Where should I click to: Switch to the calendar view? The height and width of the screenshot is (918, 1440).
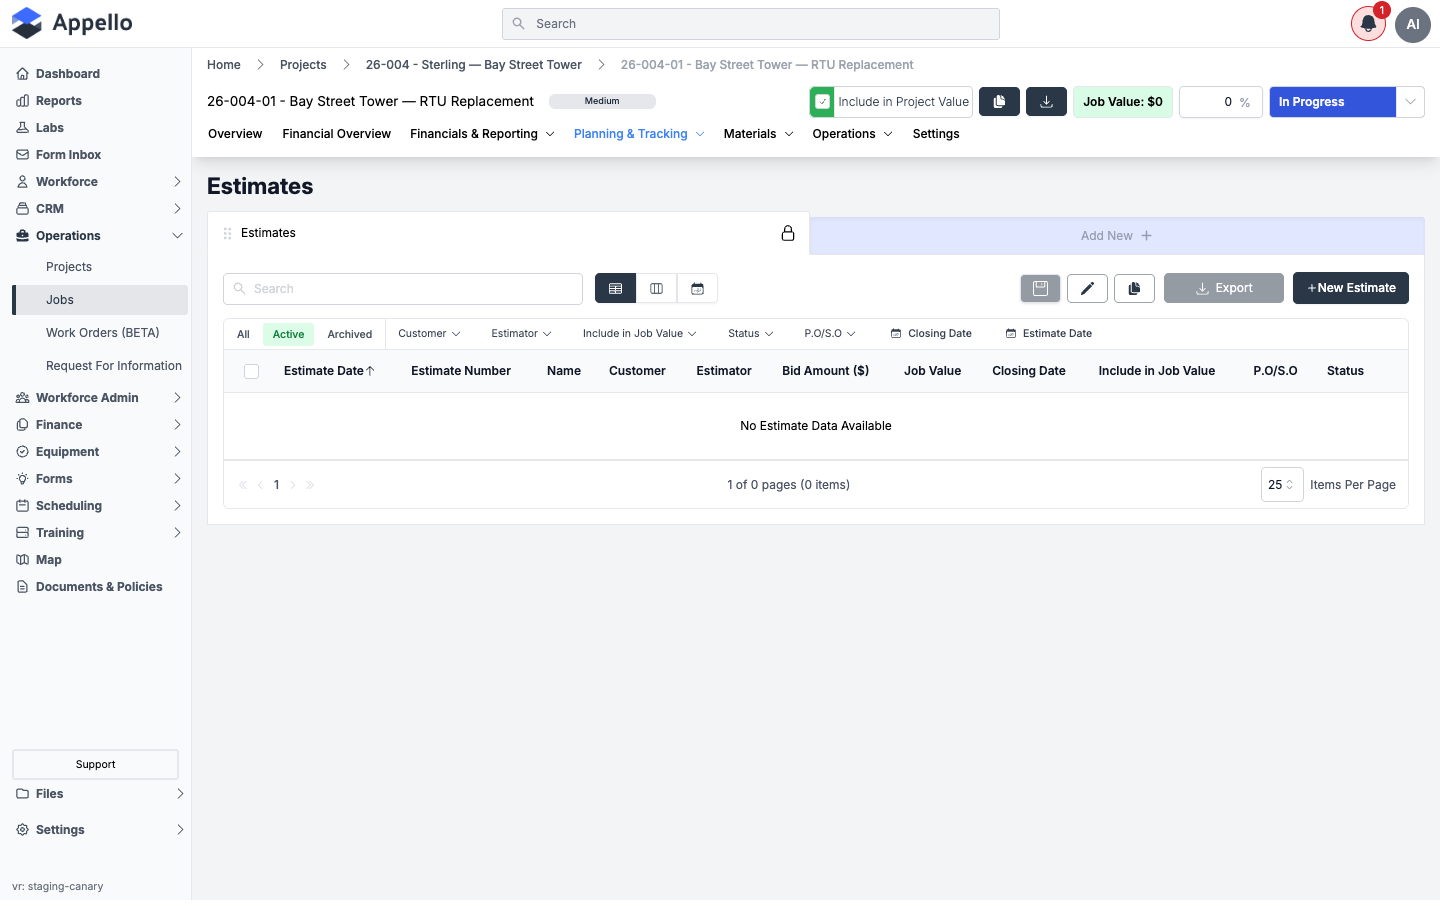point(697,289)
